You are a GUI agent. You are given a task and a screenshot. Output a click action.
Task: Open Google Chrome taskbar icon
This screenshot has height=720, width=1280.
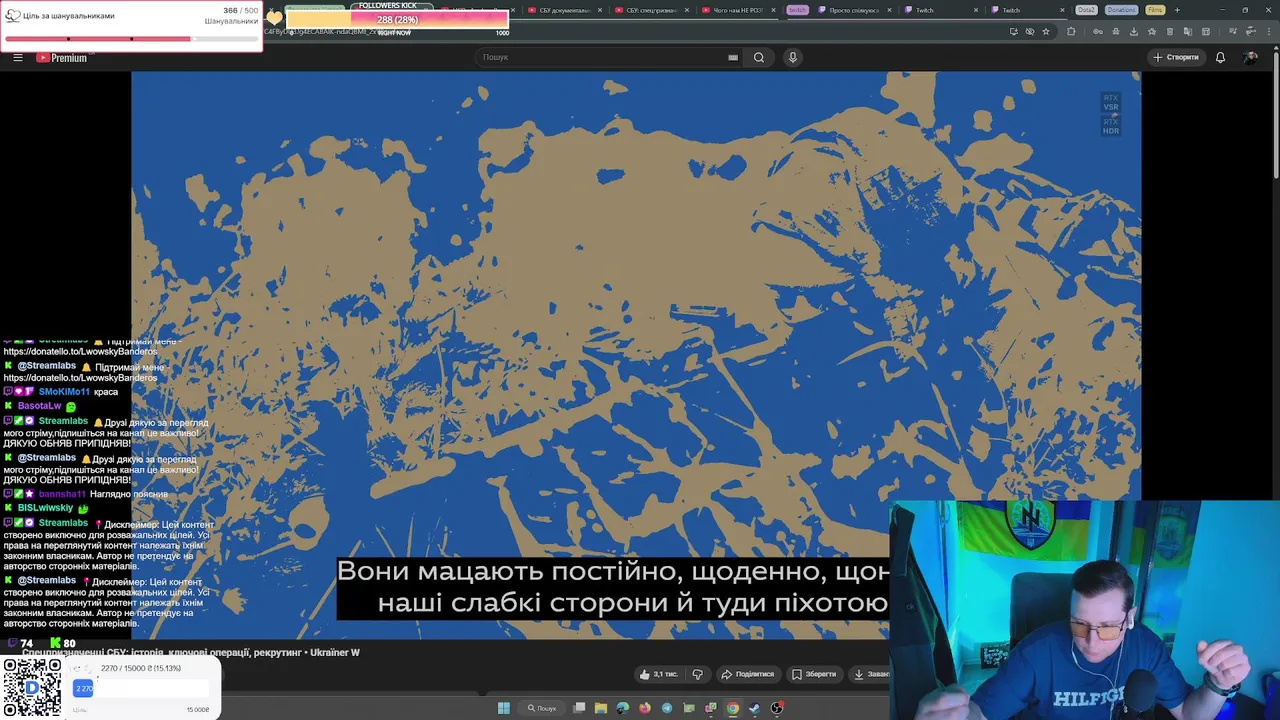tap(733, 708)
